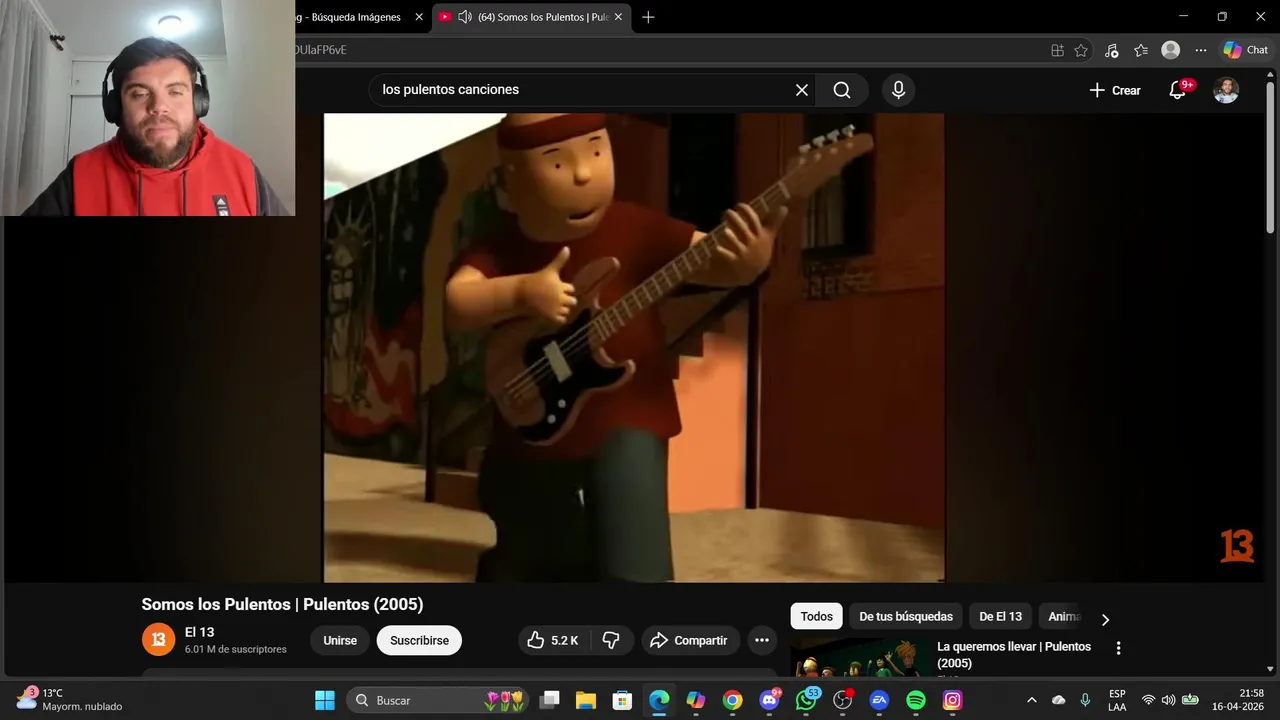
Task: Click the Unirse button
Action: click(340, 640)
